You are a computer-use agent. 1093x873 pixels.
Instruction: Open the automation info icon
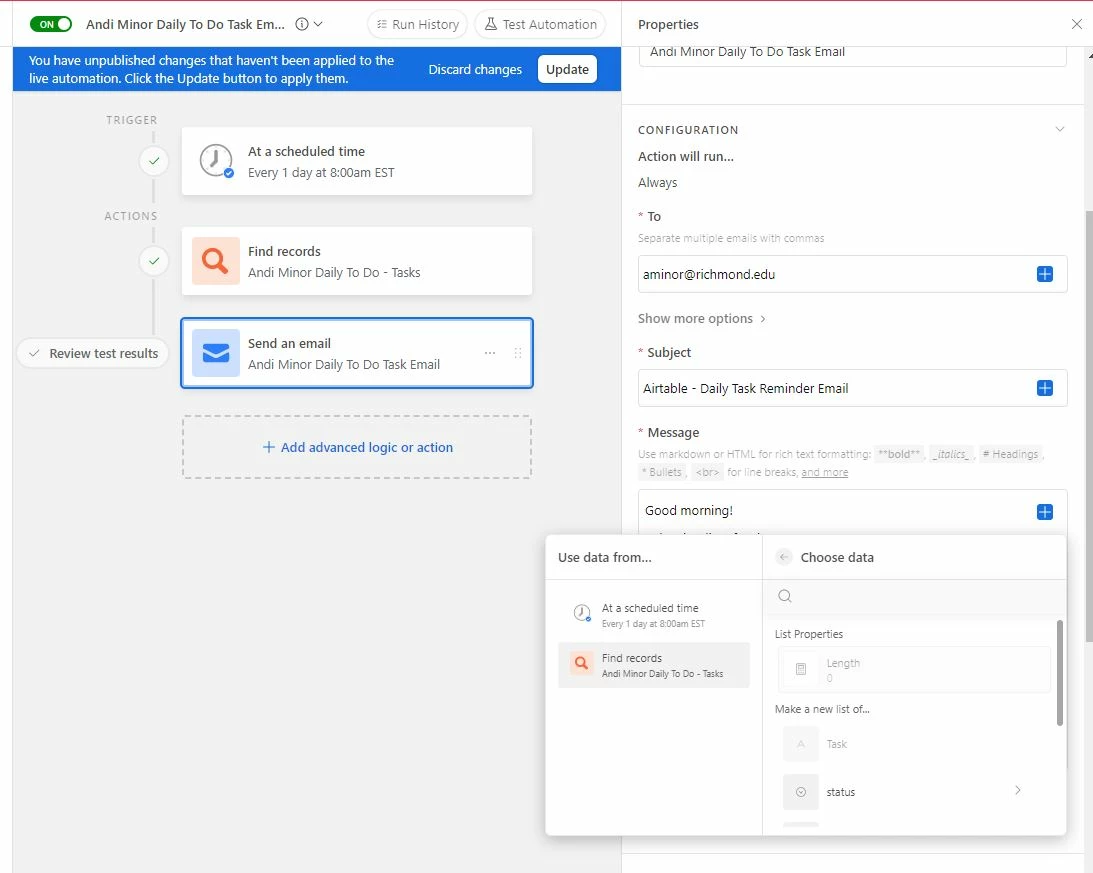pyautogui.click(x=302, y=24)
